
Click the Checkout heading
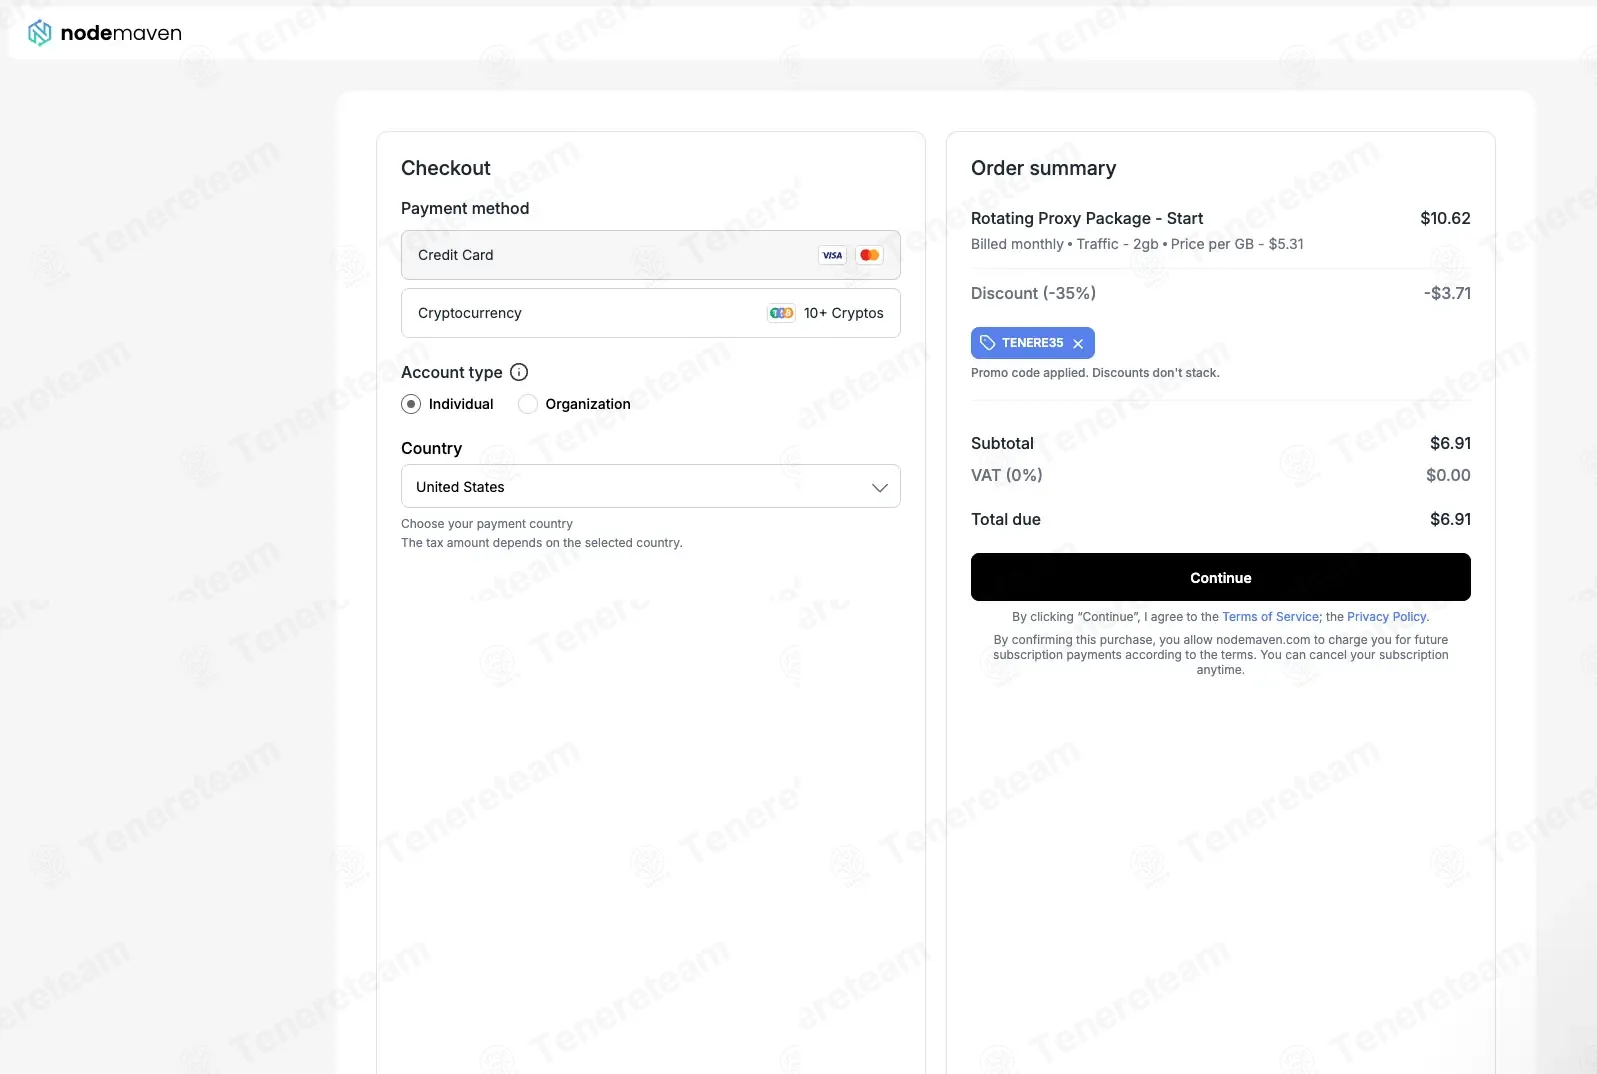click(x=446, y=168)
